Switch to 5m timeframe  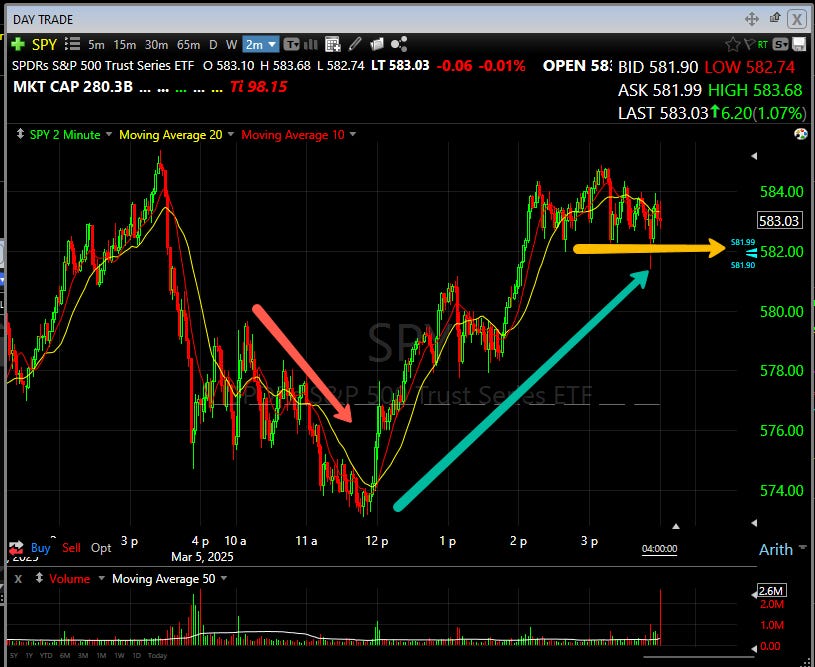[96, 45]
